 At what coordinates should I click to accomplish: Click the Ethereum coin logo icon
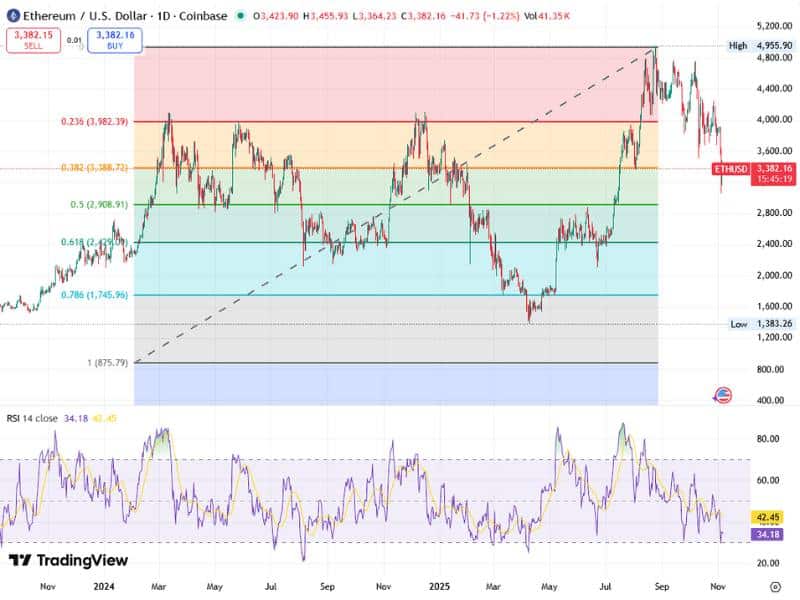click(x=12, y=17)
